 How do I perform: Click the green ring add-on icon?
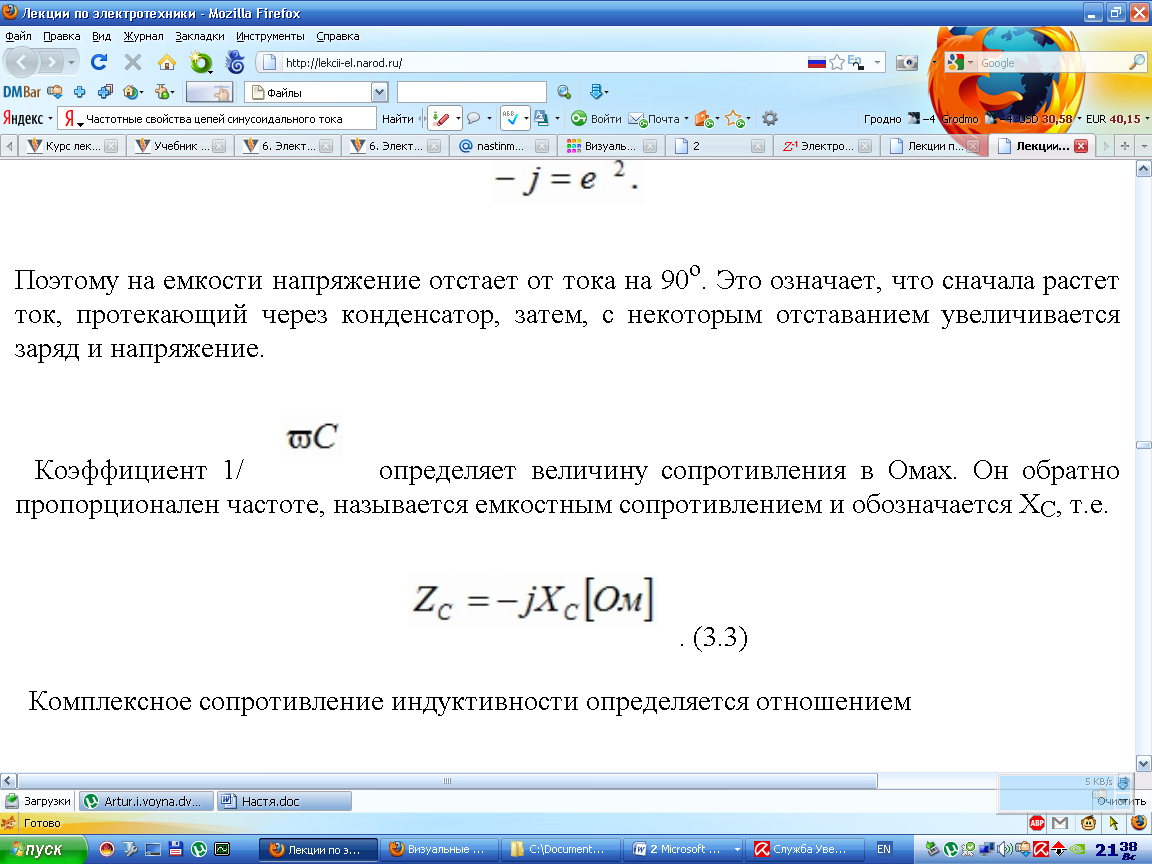(201, 62)
